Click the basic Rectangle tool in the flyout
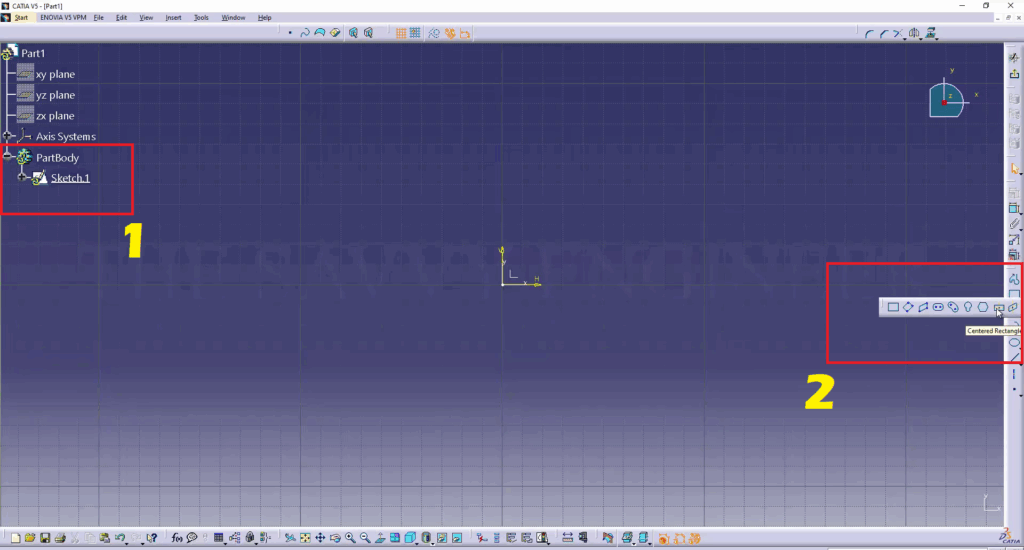Image resolution: width=1024 pixels, height=550 pixels. [893, 307]
